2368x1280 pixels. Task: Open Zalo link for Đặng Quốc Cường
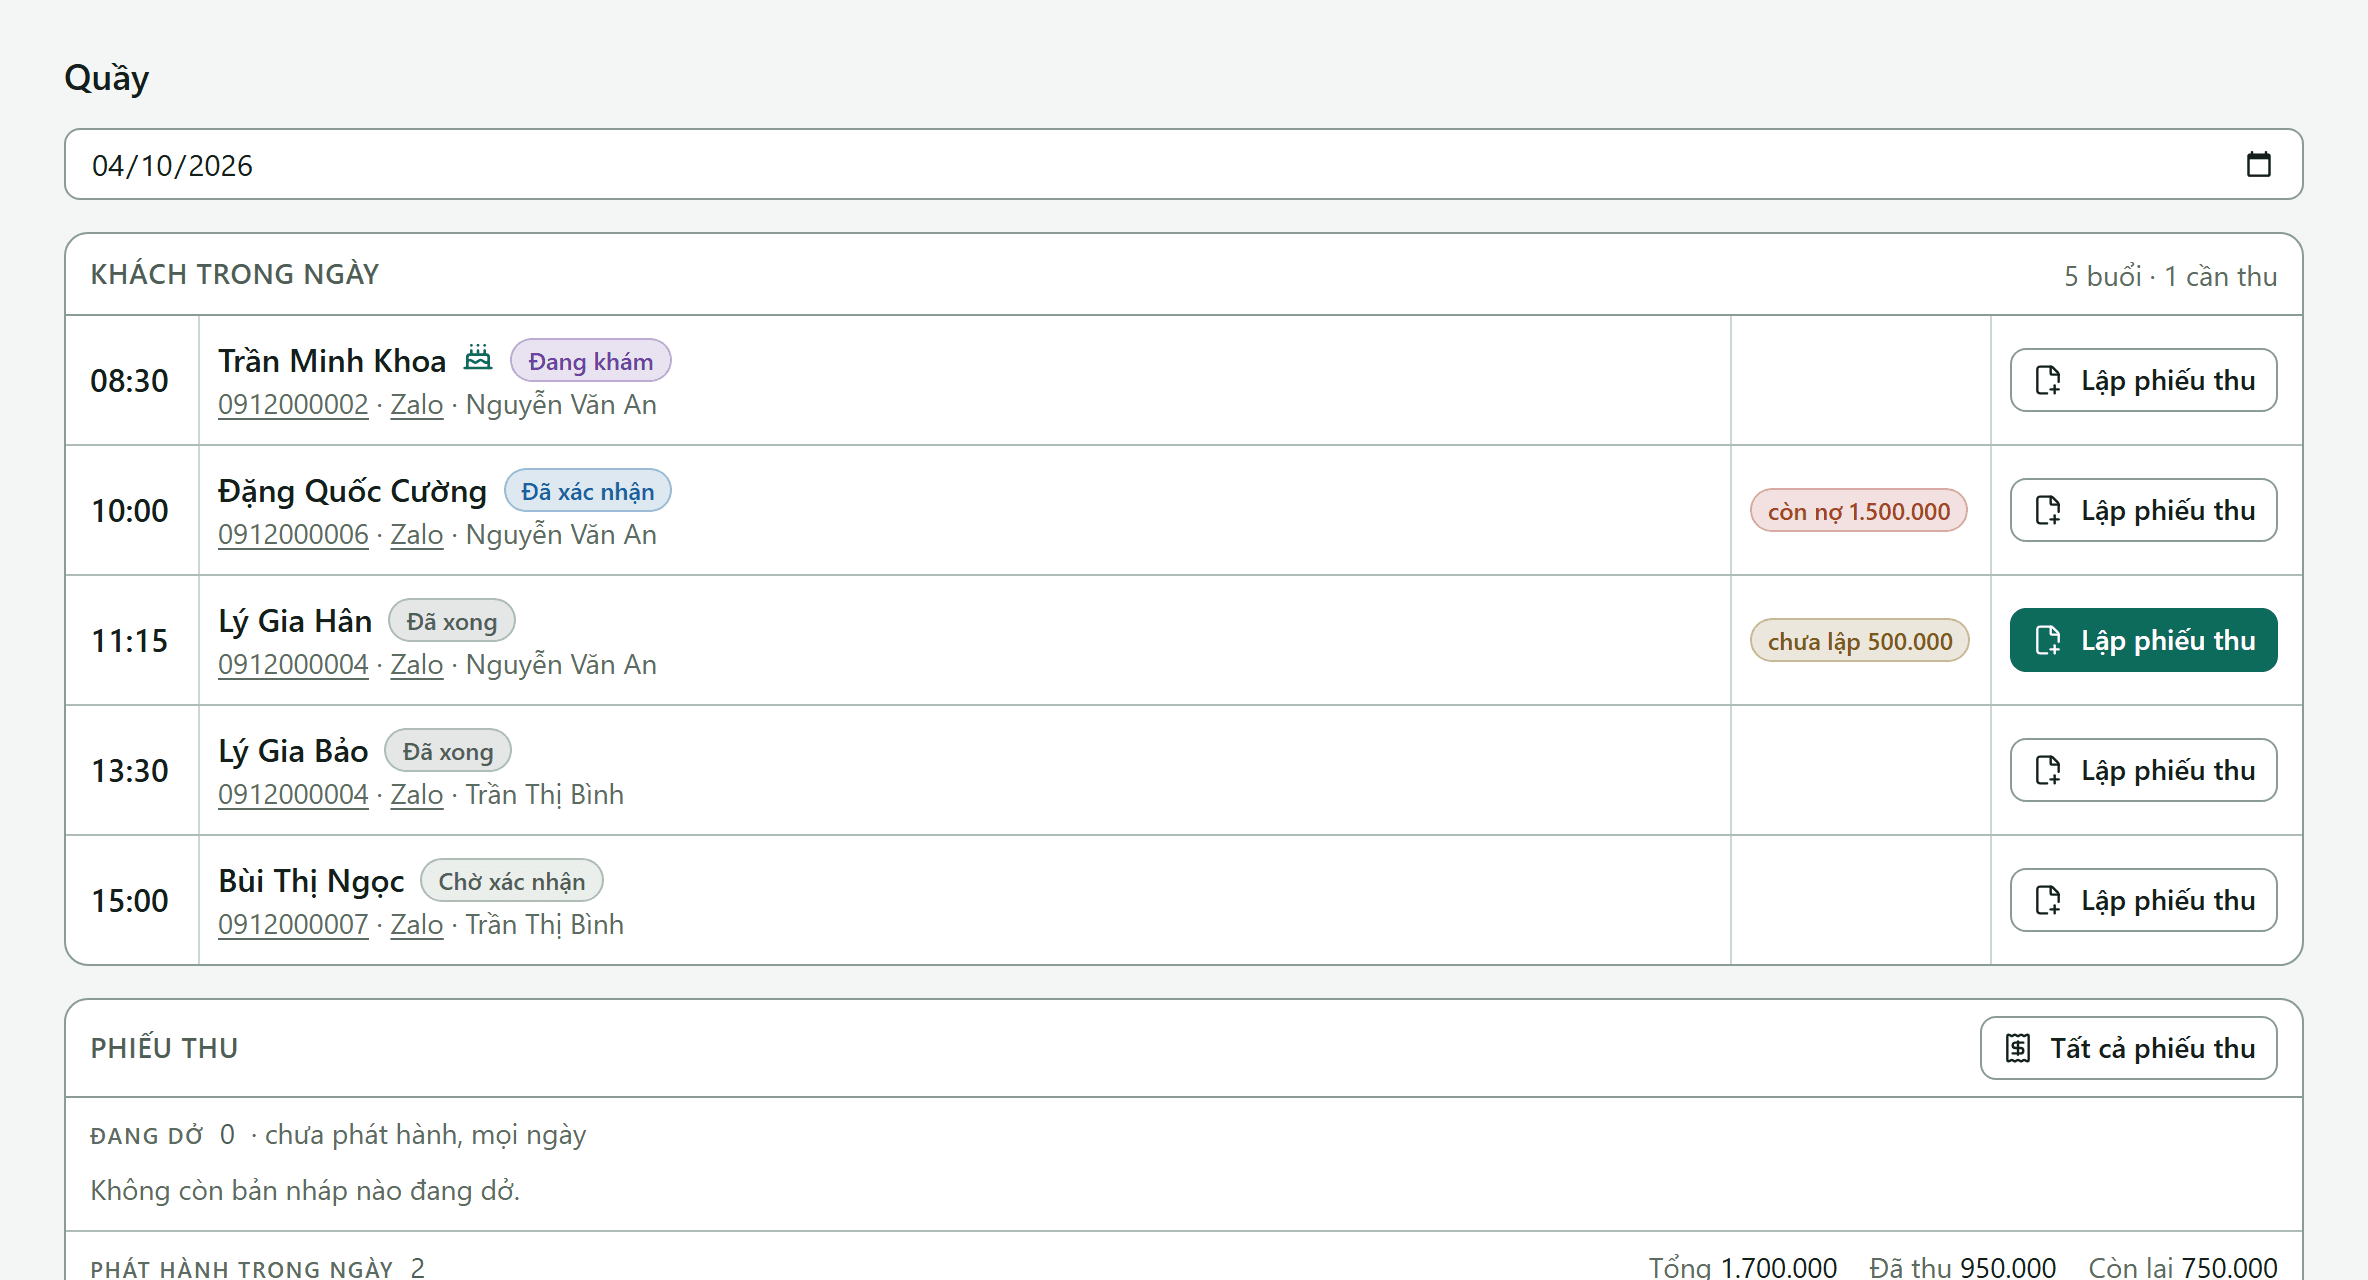click(417, 535)
